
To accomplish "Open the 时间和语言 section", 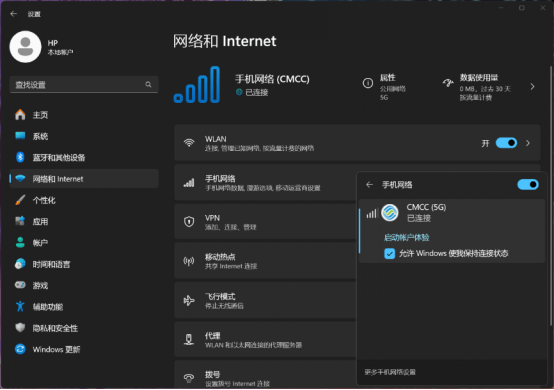I will [x=84, y=264].
